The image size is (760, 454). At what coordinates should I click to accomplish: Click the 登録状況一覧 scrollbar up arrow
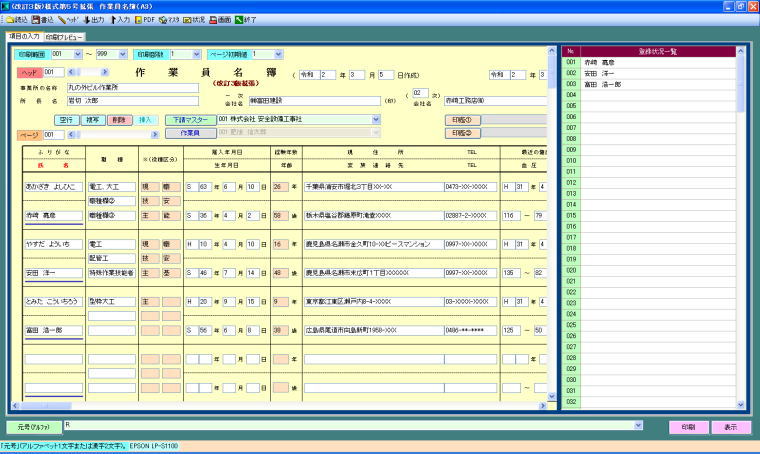740,51
